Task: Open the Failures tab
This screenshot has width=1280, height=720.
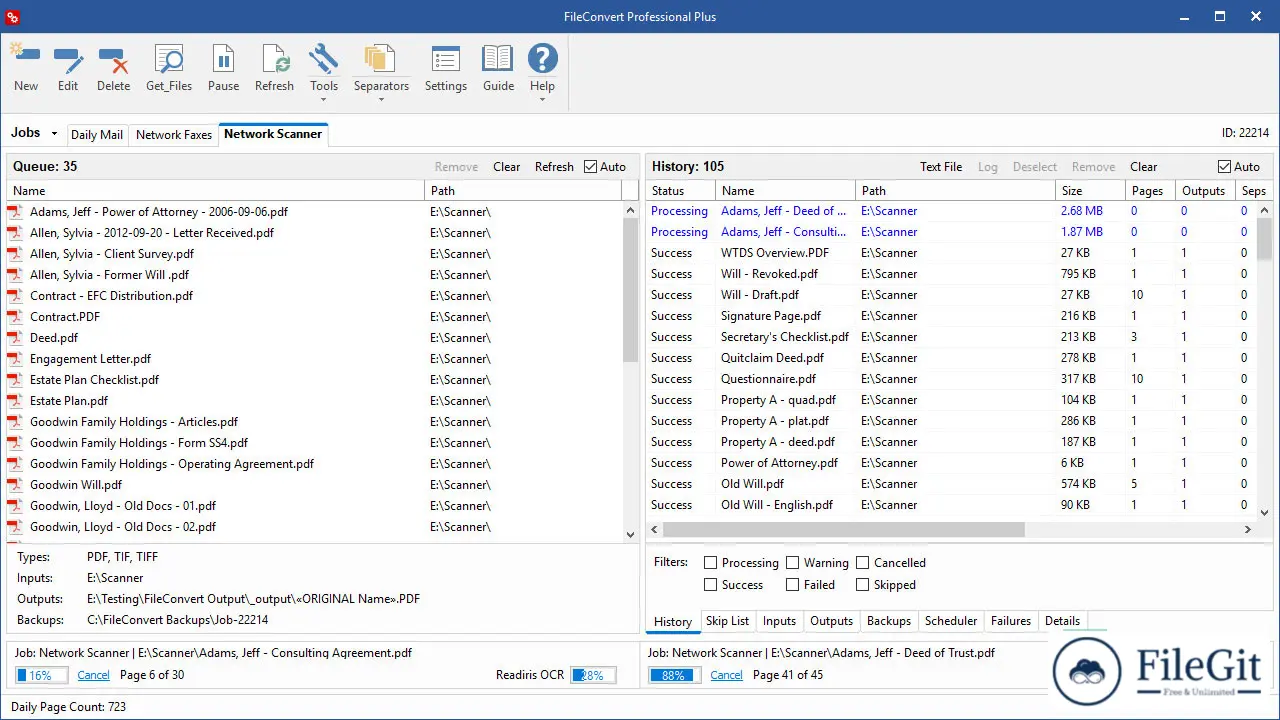Action: [x=1011, y=621]
